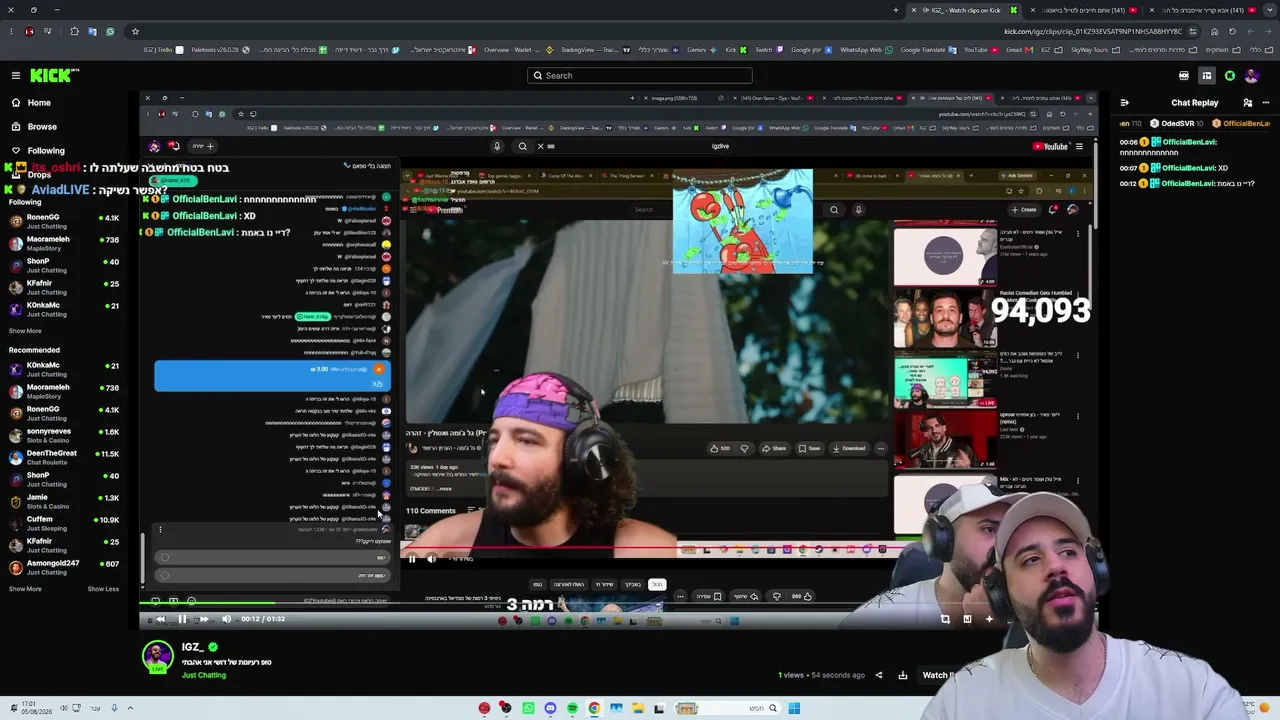Image resolution: width=1280 pixels, height=720 pixels.
Task: Collapse Recommended list with Show Less
Action: point(103,589)
